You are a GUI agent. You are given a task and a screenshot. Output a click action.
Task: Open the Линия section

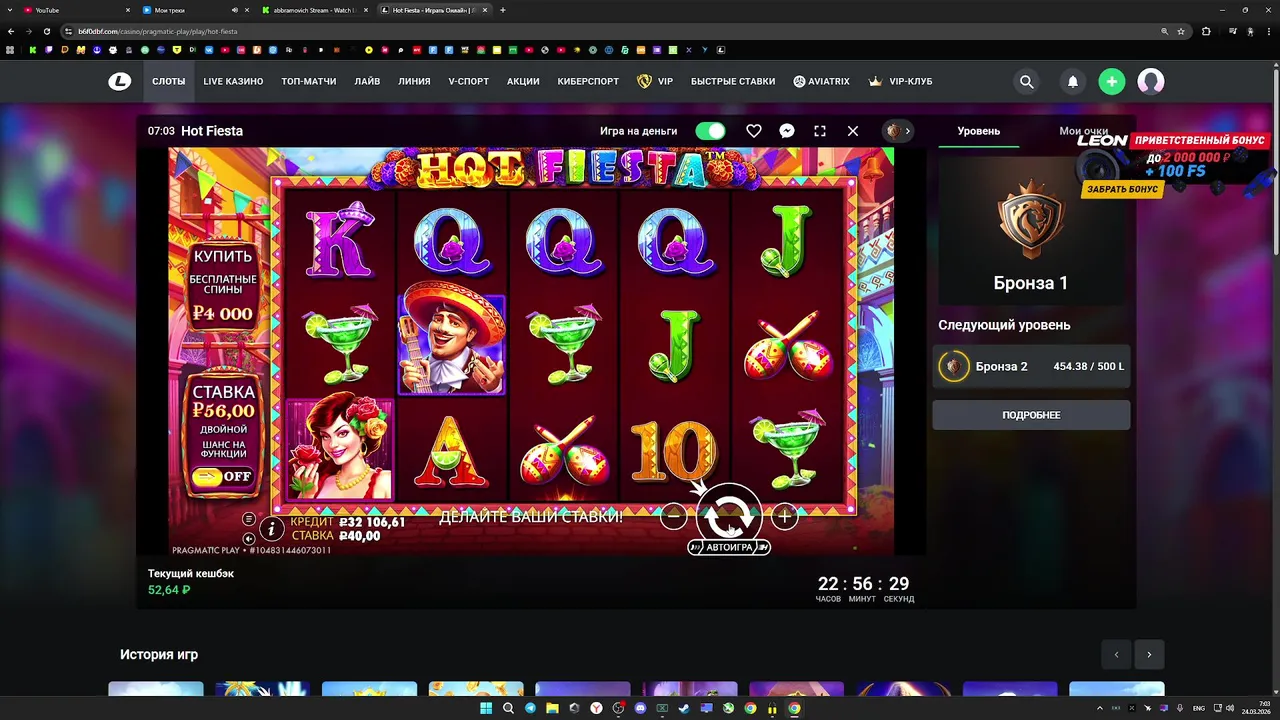[414, 82]
